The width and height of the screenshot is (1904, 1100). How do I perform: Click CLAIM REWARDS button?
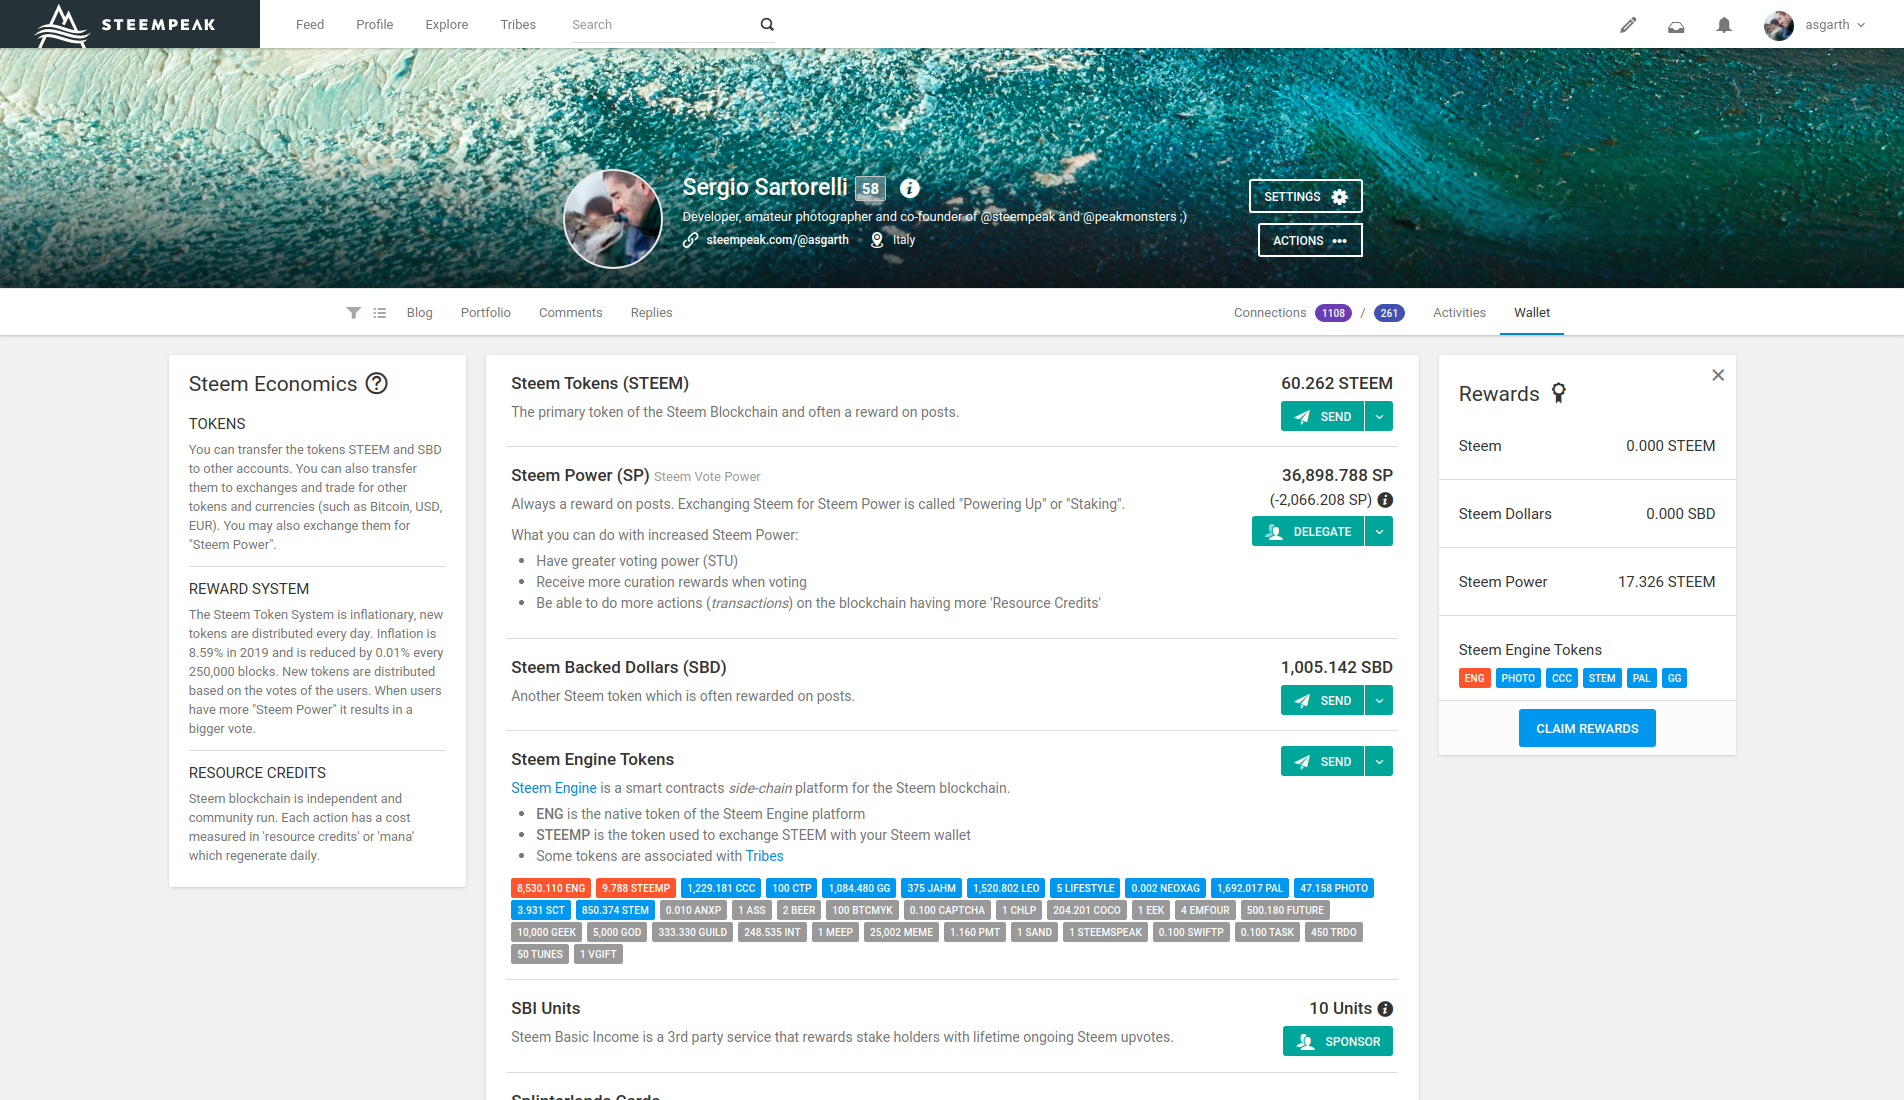(1587, 729)
